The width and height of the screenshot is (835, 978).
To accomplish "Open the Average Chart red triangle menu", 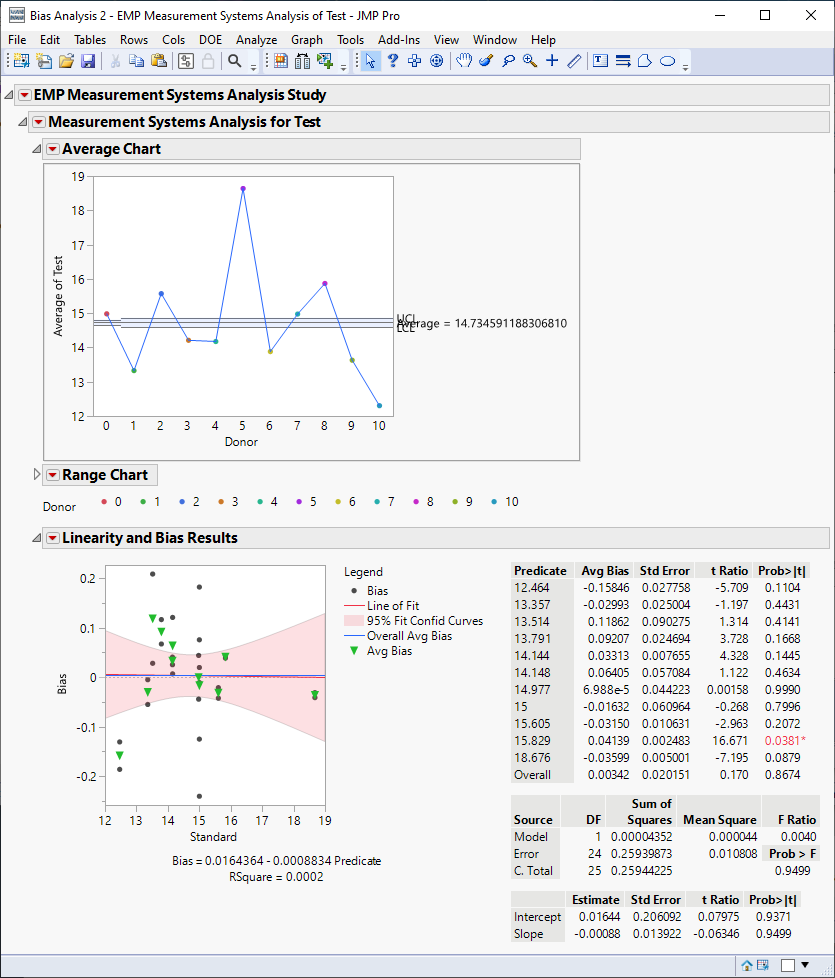I will [x=53, y=147].
